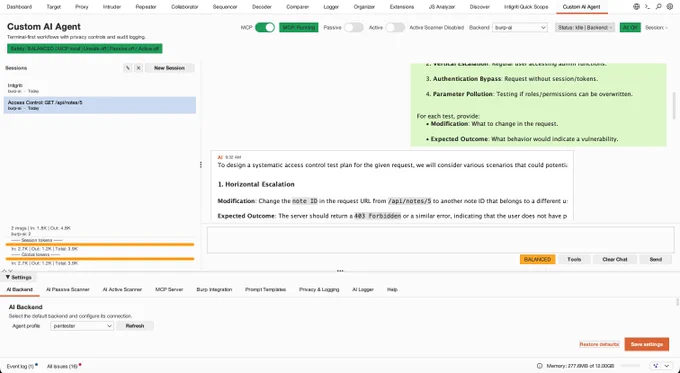Open the Intigriti Quick Scope tab

(x=526, y=7)
